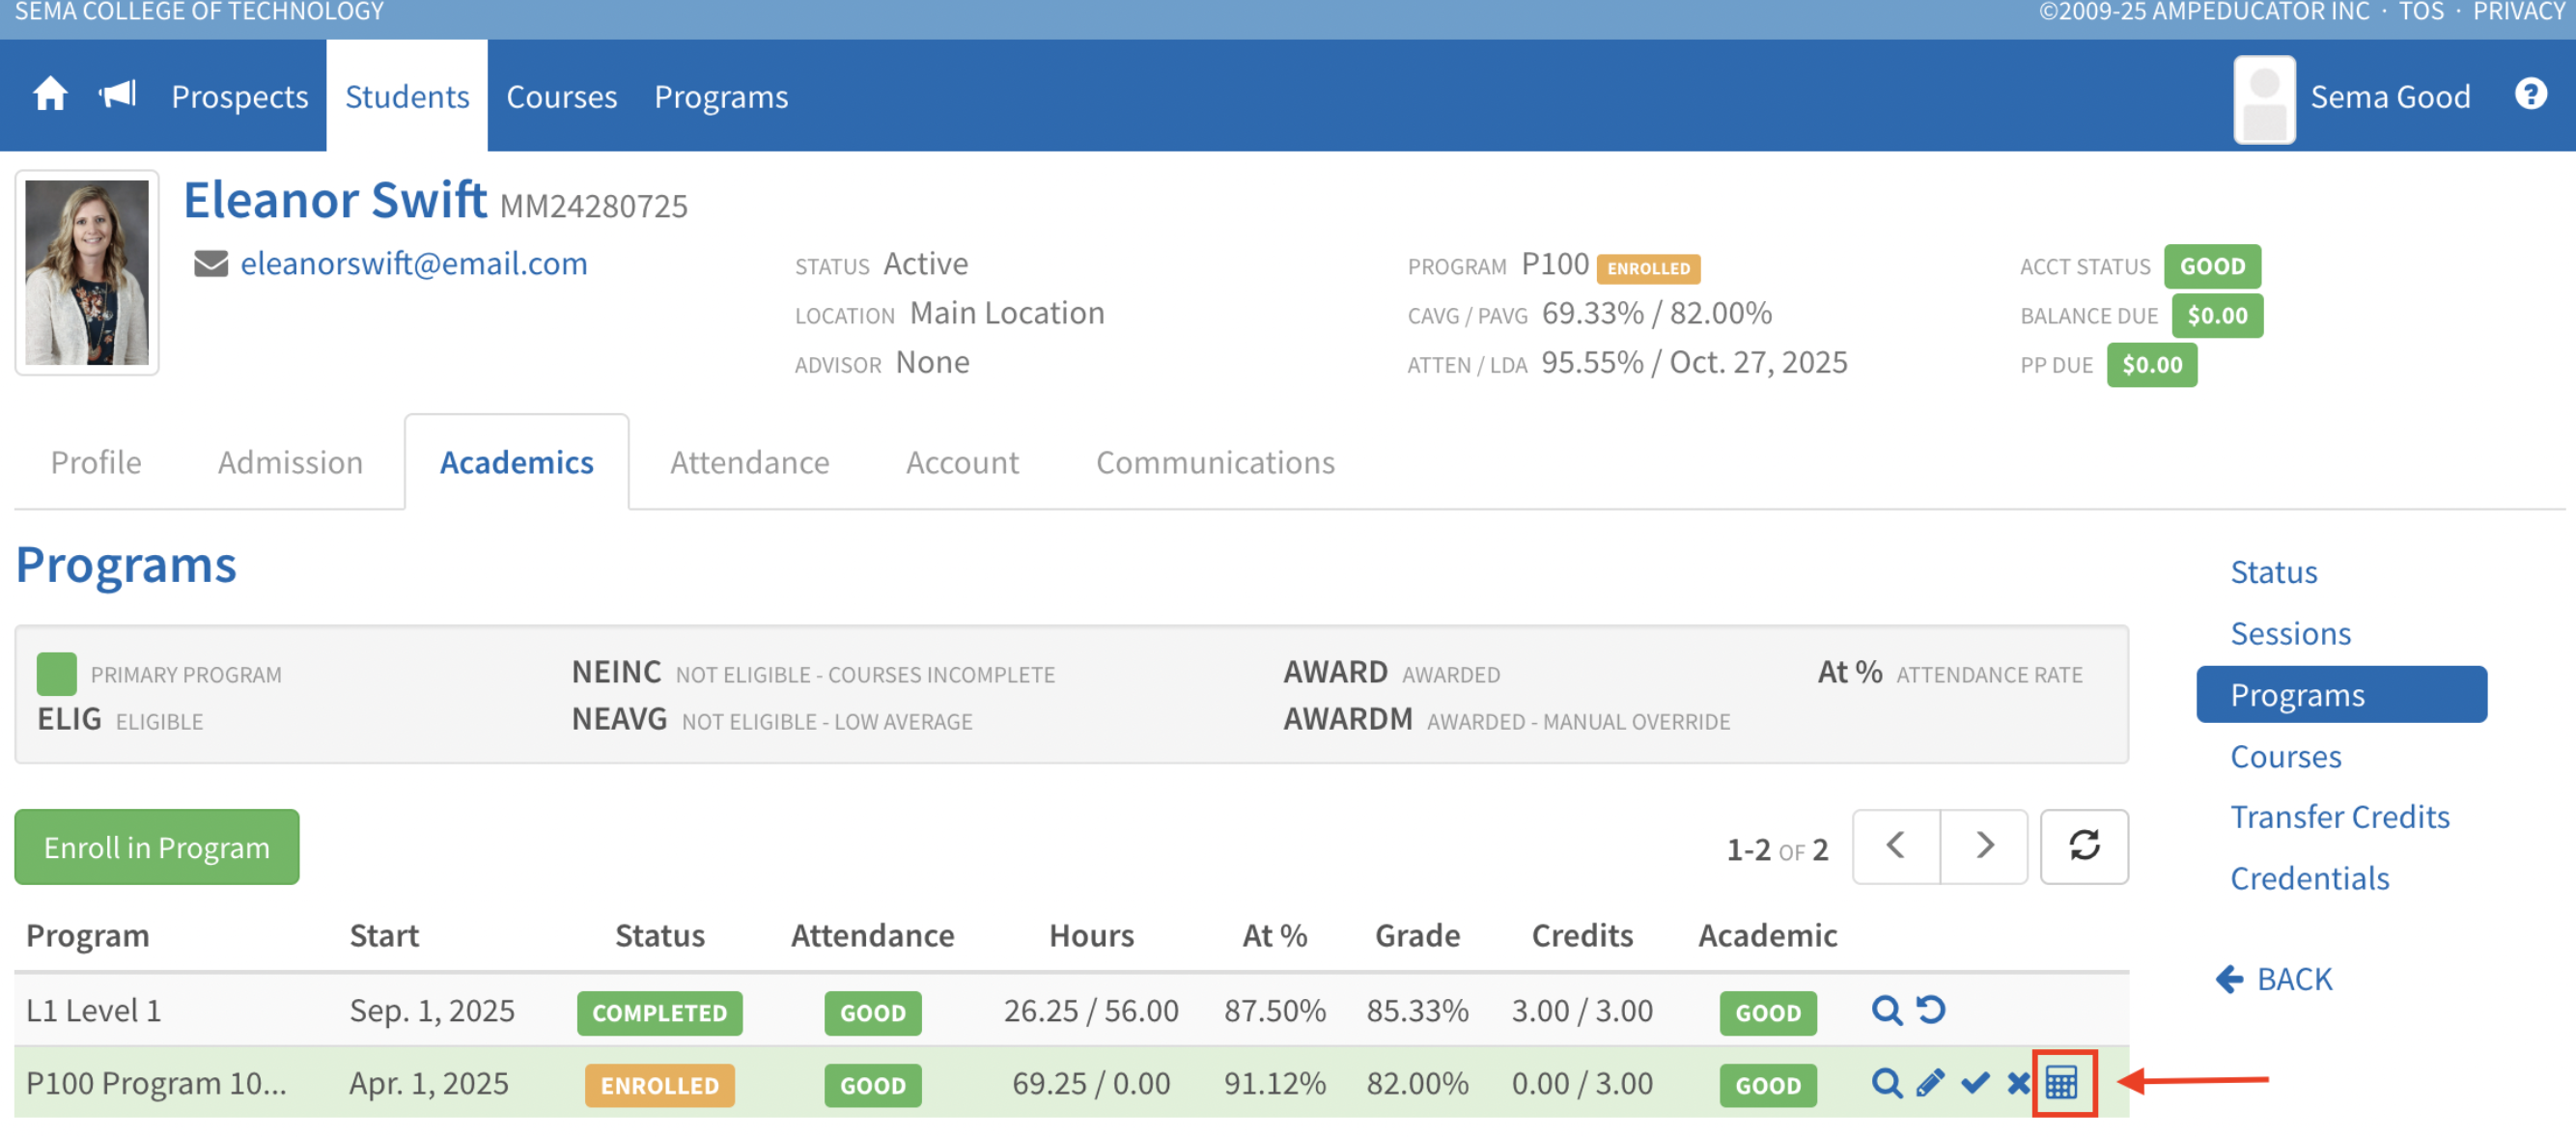This screenshot has width=2576, height=1137.
Task: Open the calculator icon in P100 row
Action: pos(2062,1083)
